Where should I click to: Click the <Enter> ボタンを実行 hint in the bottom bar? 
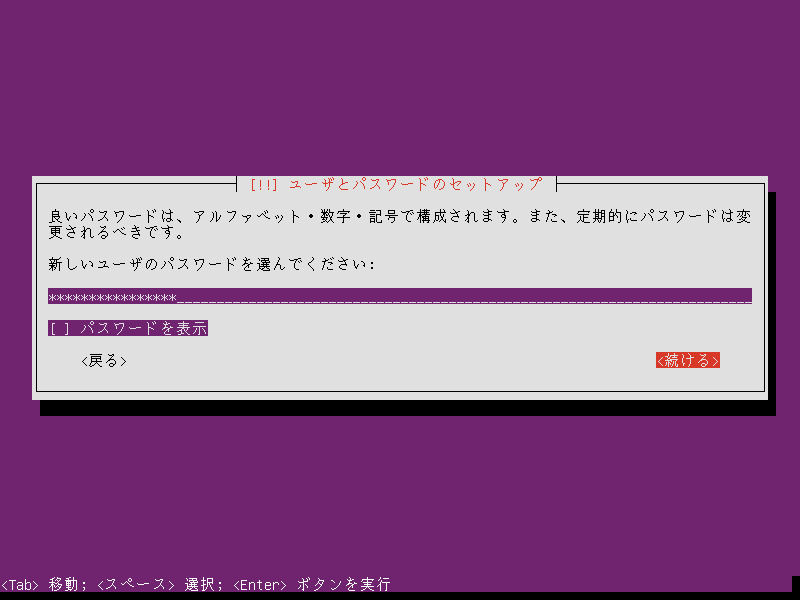click(x=312, y=584)
